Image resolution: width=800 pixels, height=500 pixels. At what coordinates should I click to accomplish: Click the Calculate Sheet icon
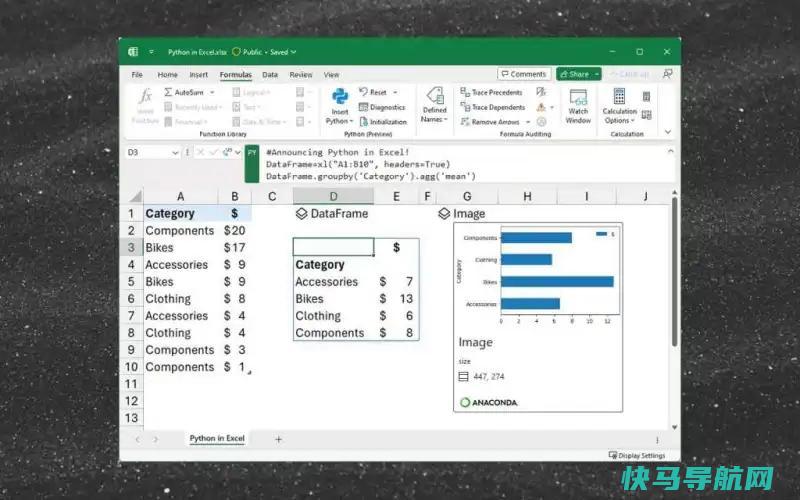646,115
